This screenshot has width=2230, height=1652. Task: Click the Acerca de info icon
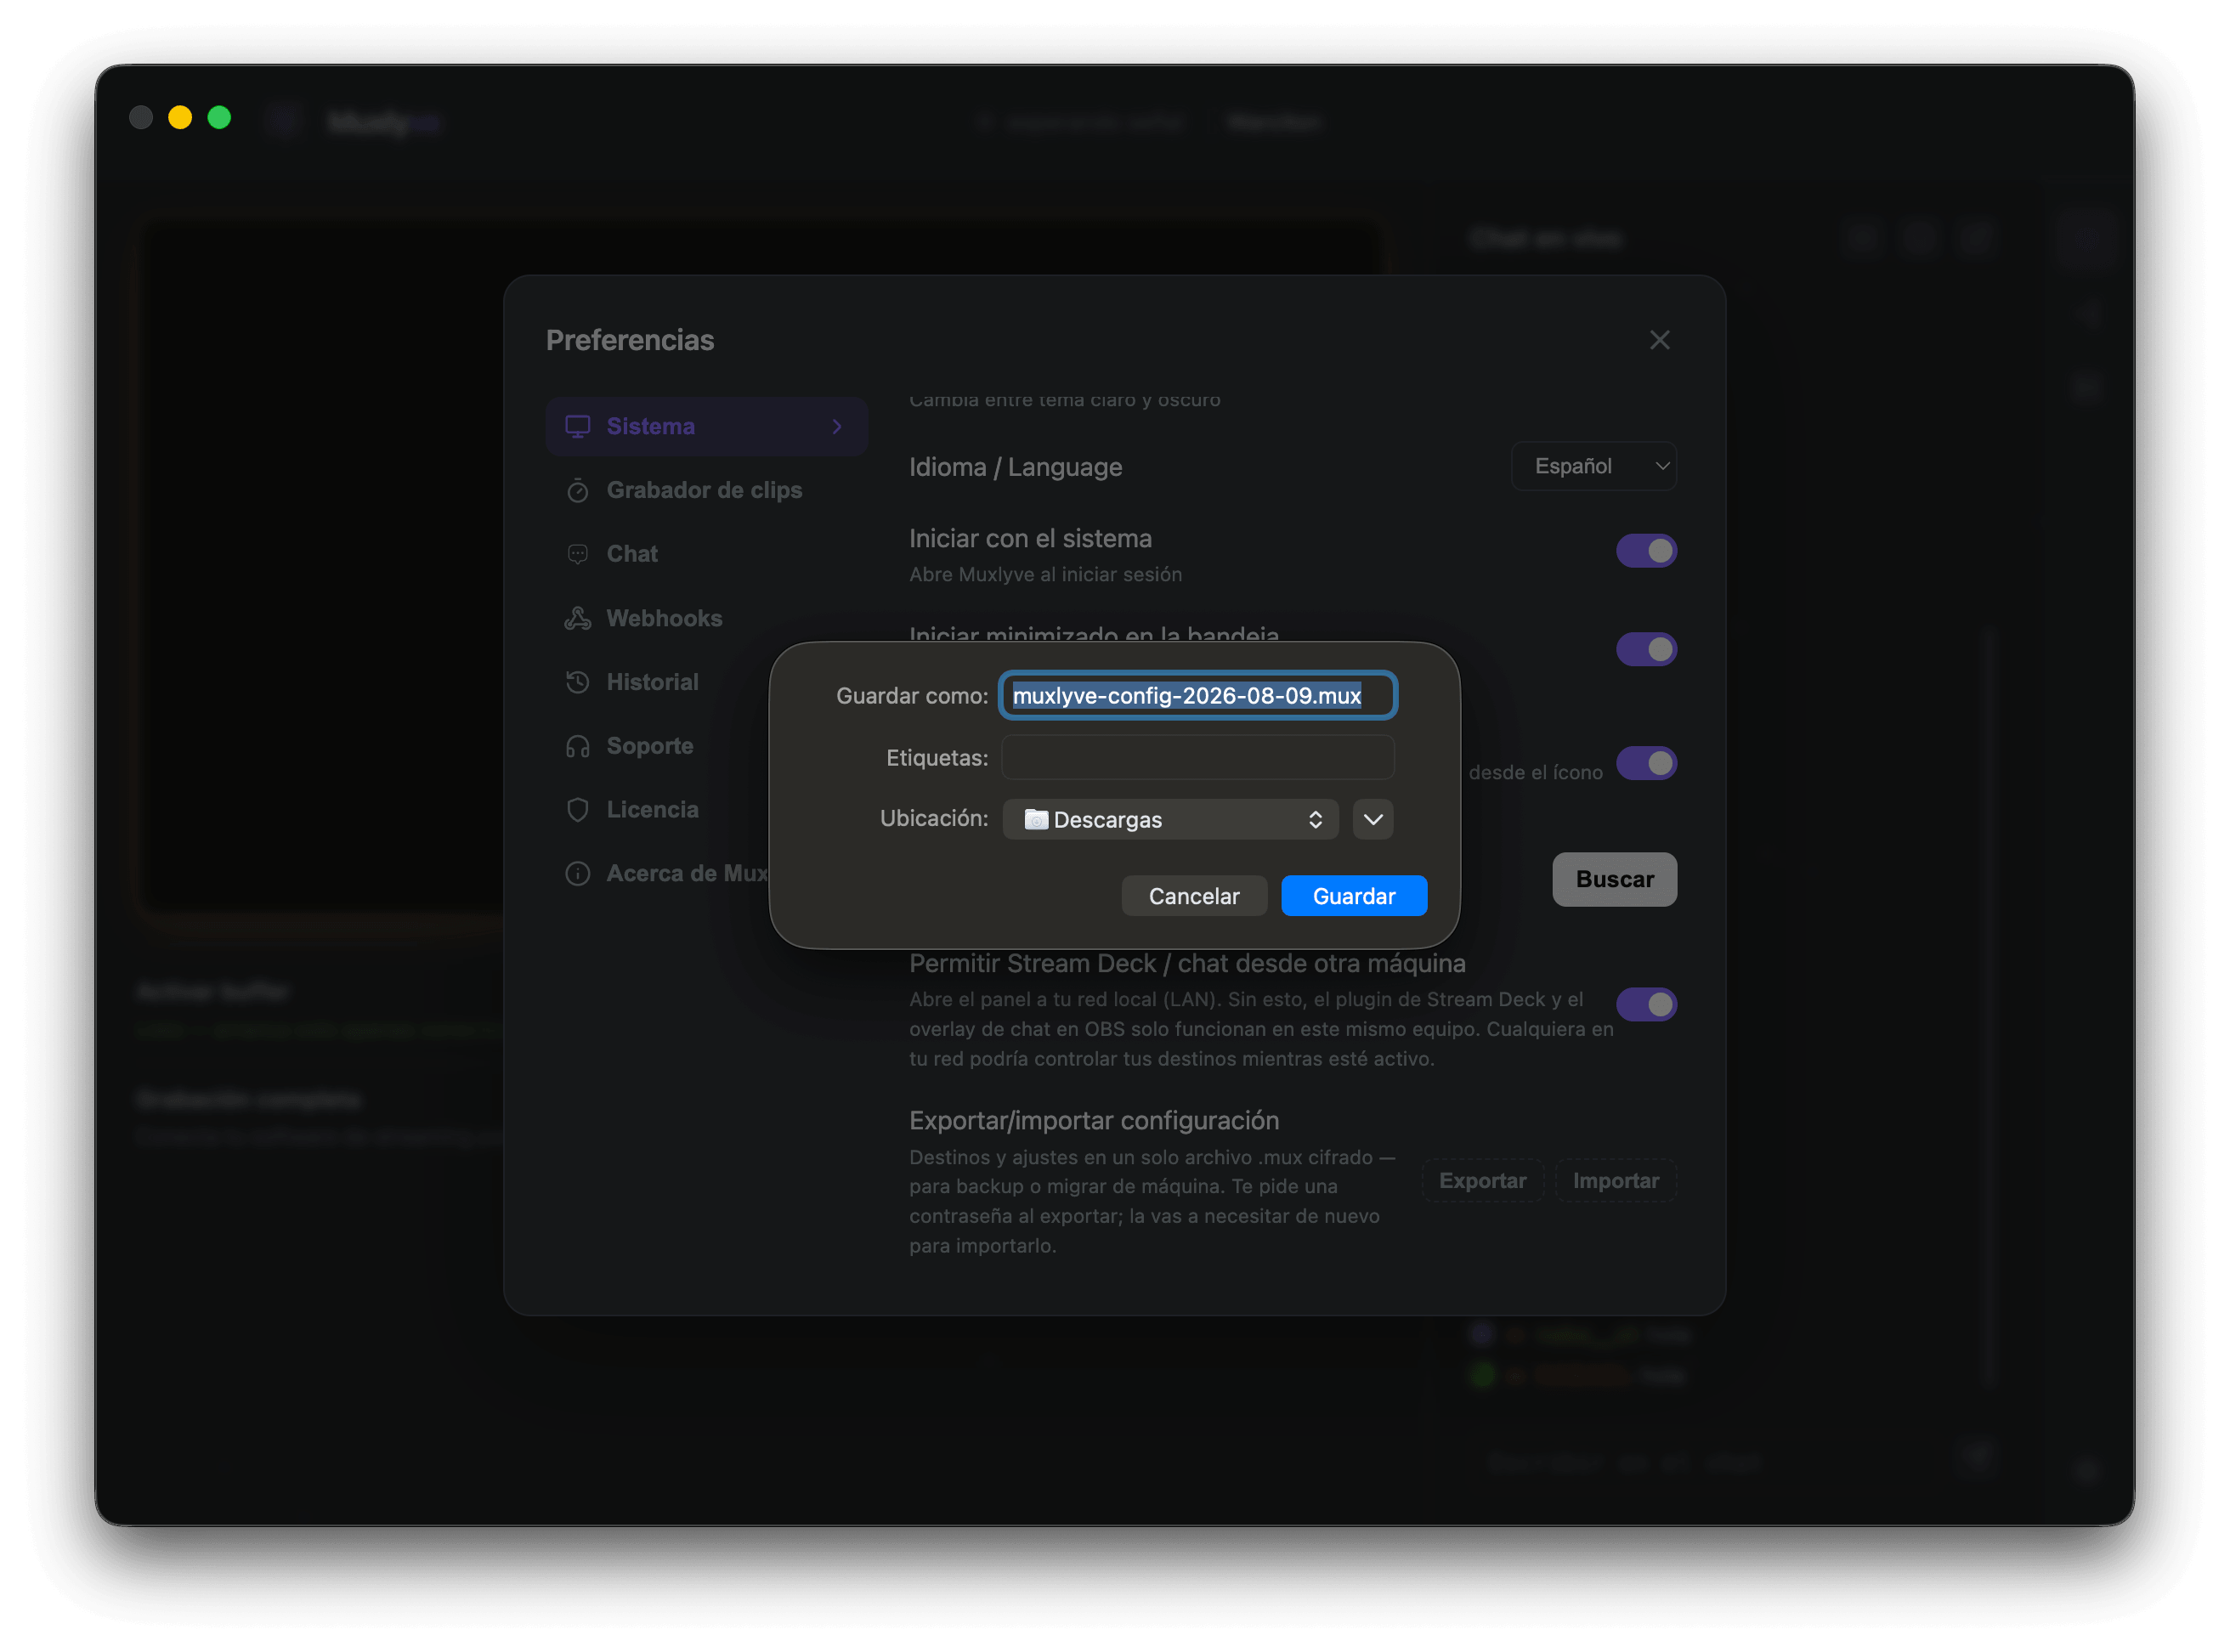(x=578, y=873)
